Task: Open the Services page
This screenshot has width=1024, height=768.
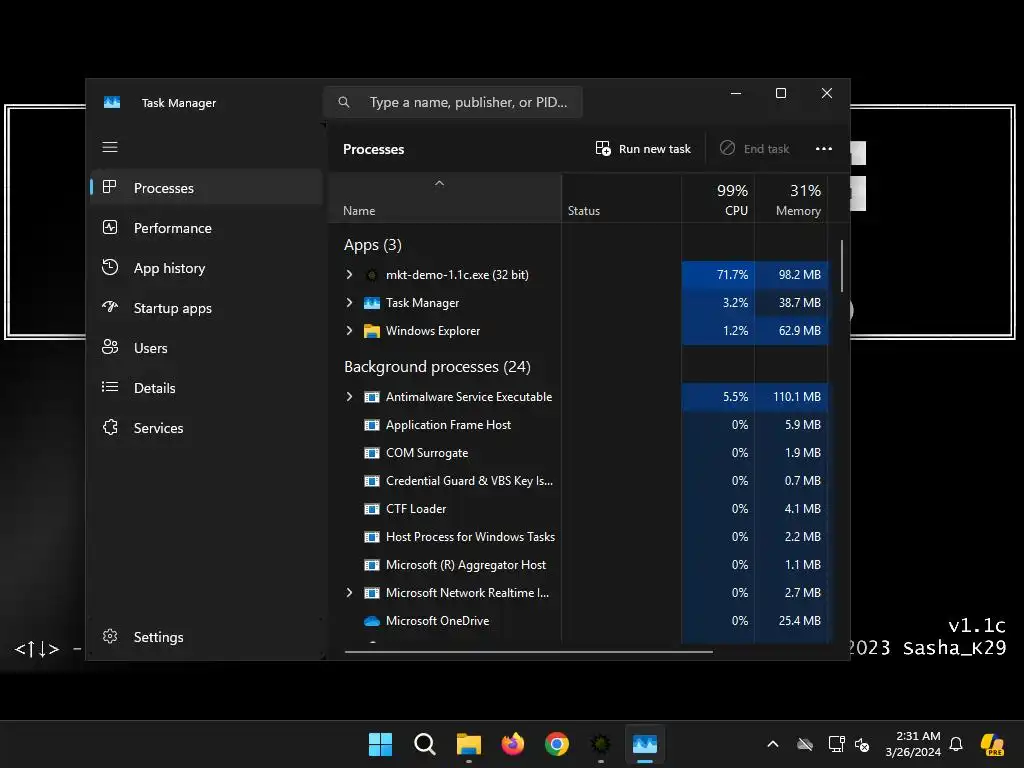Action: 206,428
